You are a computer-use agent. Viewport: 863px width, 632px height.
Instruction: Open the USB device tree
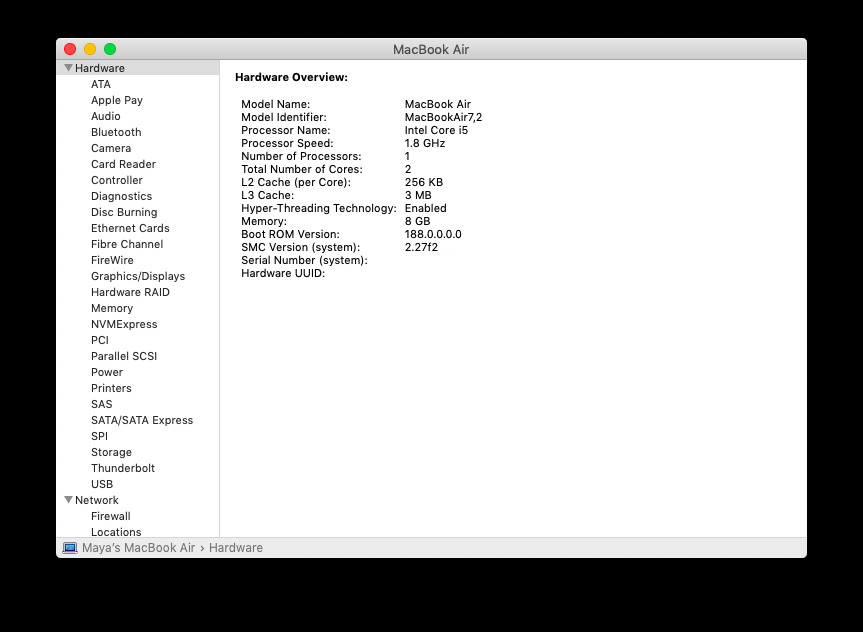point(102,484)
